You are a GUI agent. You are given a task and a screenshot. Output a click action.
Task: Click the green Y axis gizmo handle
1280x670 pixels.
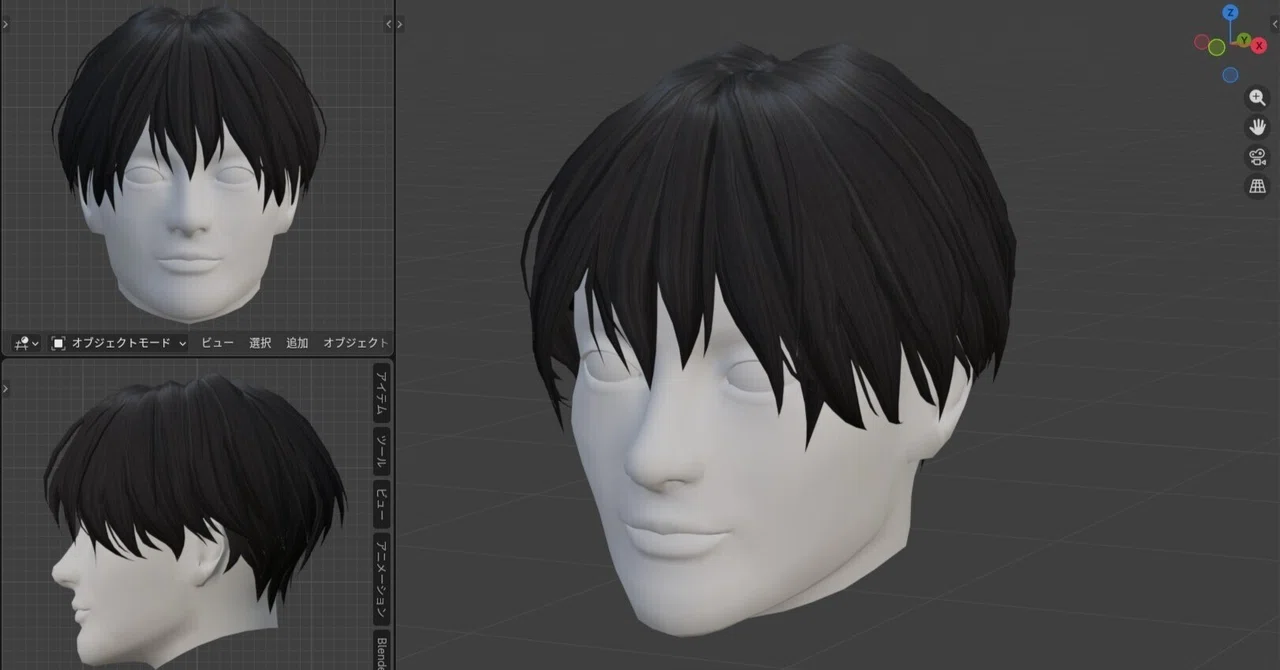click(x=1244, y=40)
